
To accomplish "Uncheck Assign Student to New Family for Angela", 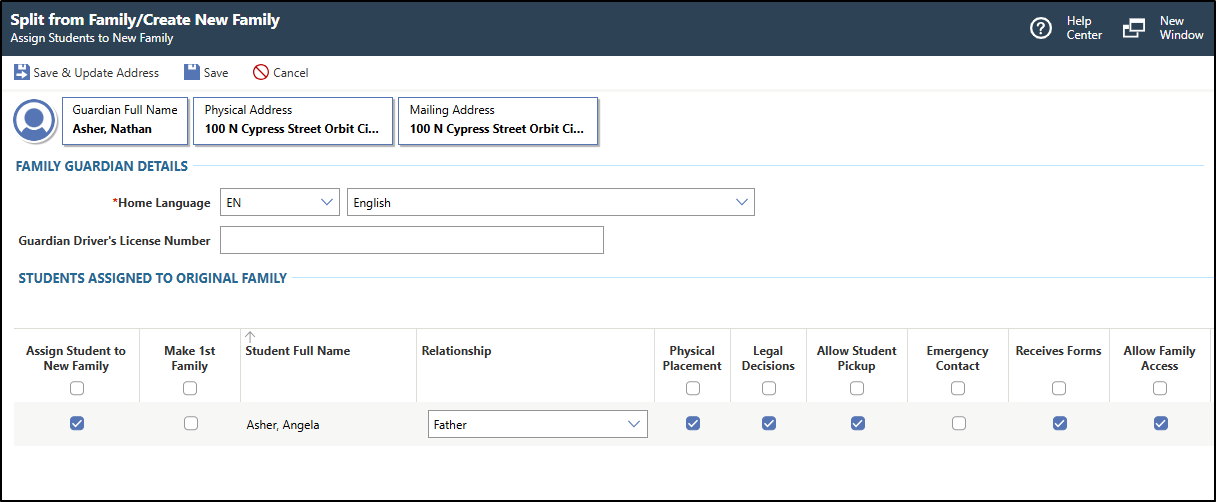I will point(77,424).
